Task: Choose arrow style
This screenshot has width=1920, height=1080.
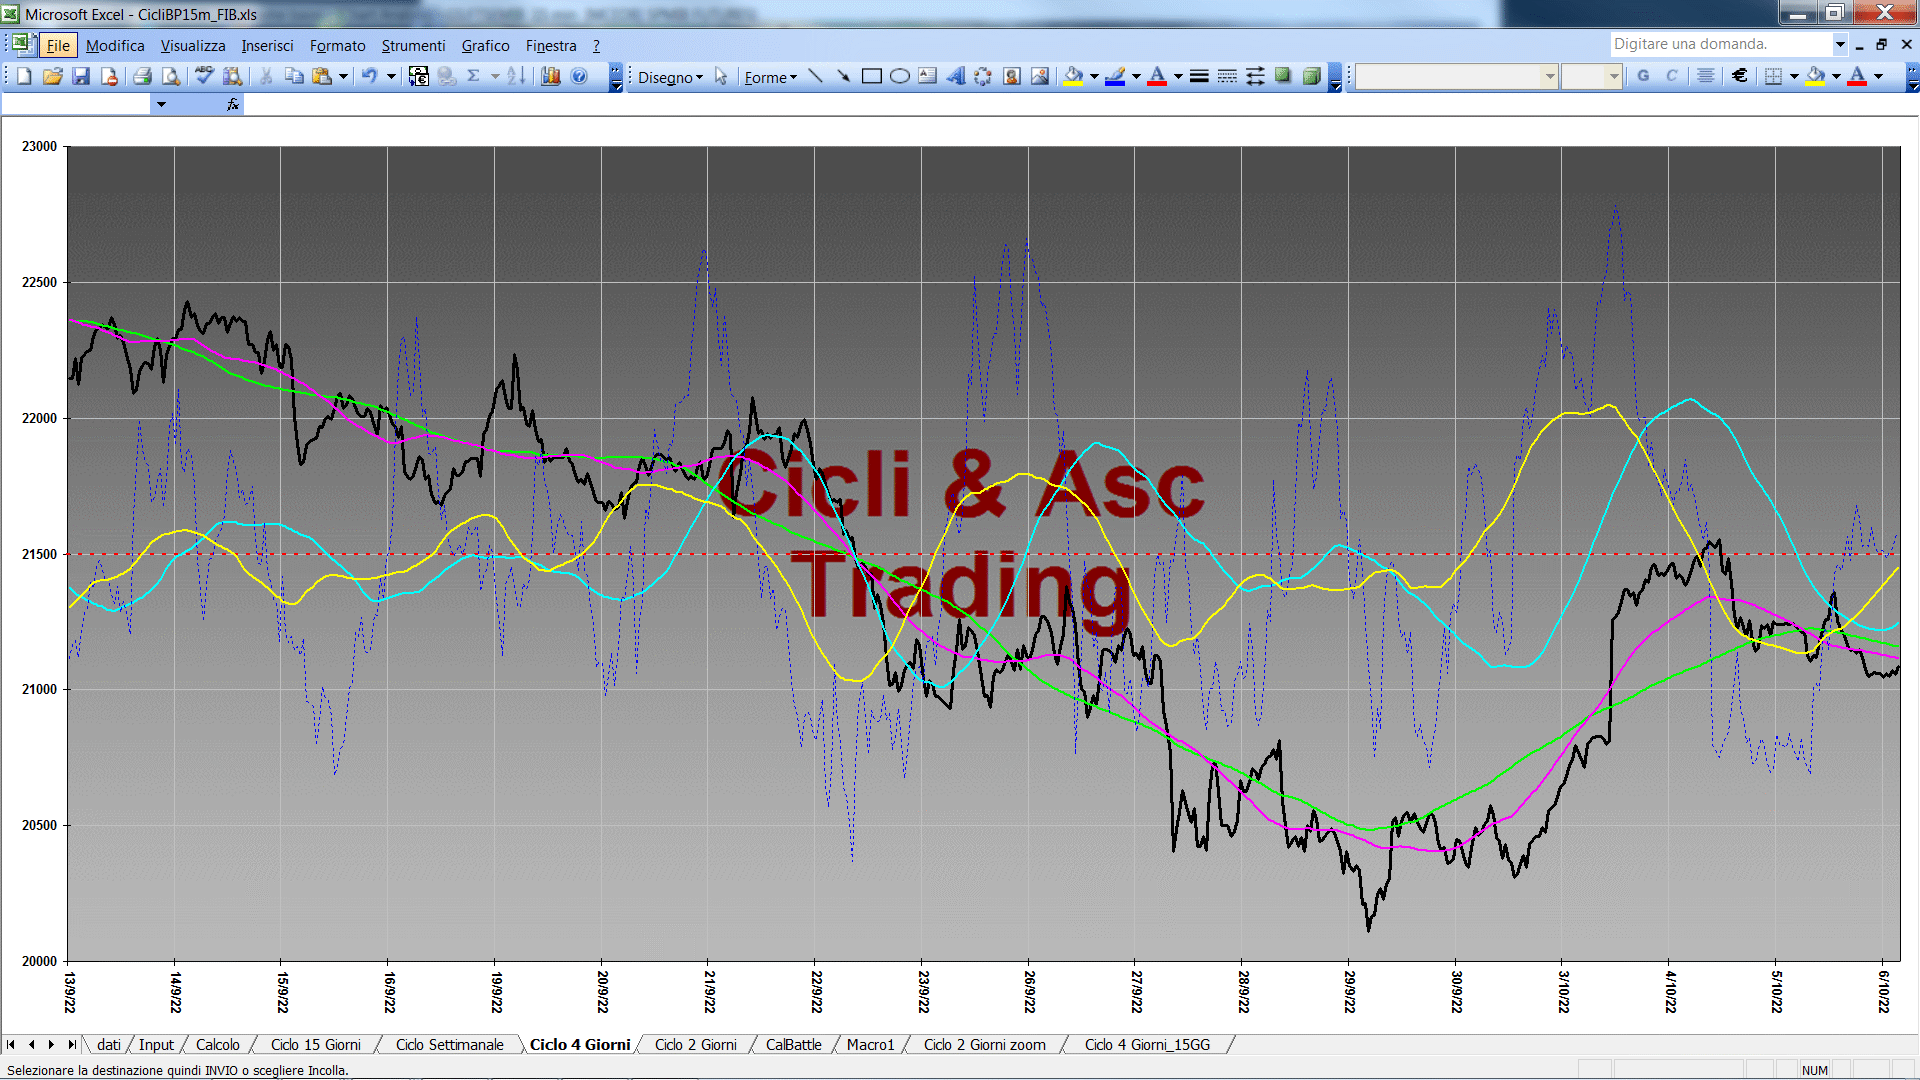Action: [1255, 76]
